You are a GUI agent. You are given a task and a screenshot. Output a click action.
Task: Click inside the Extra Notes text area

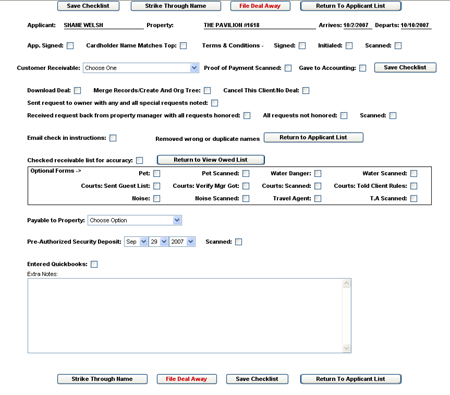tap(185, 316)
